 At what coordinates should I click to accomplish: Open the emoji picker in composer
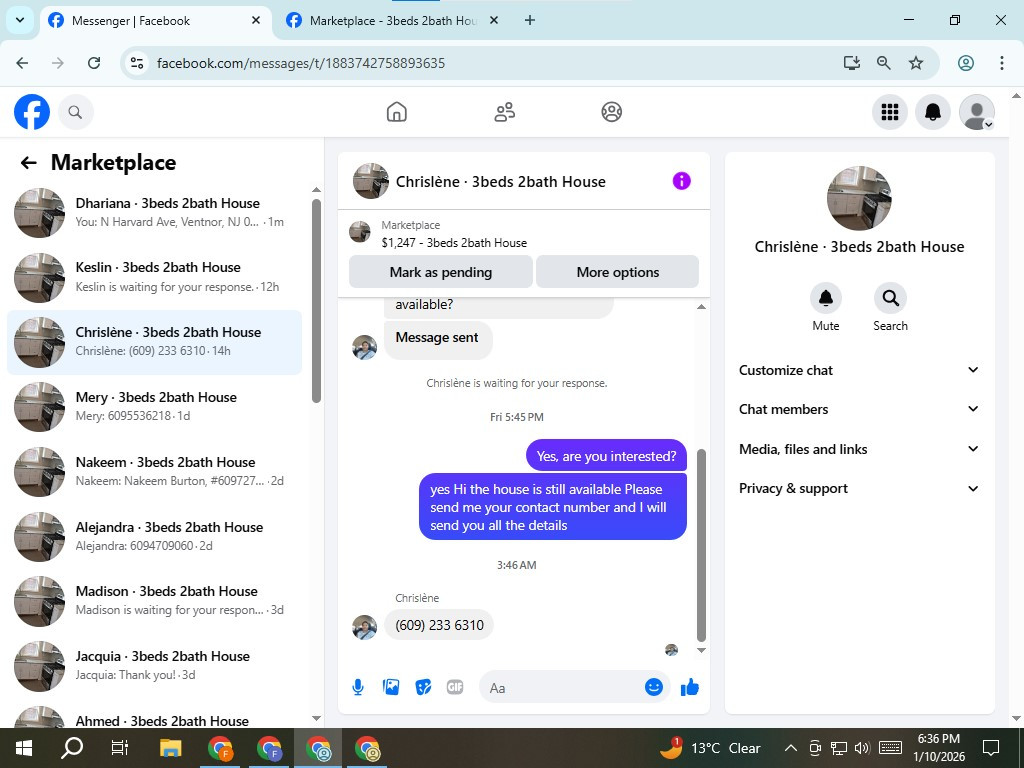point(654,687)
